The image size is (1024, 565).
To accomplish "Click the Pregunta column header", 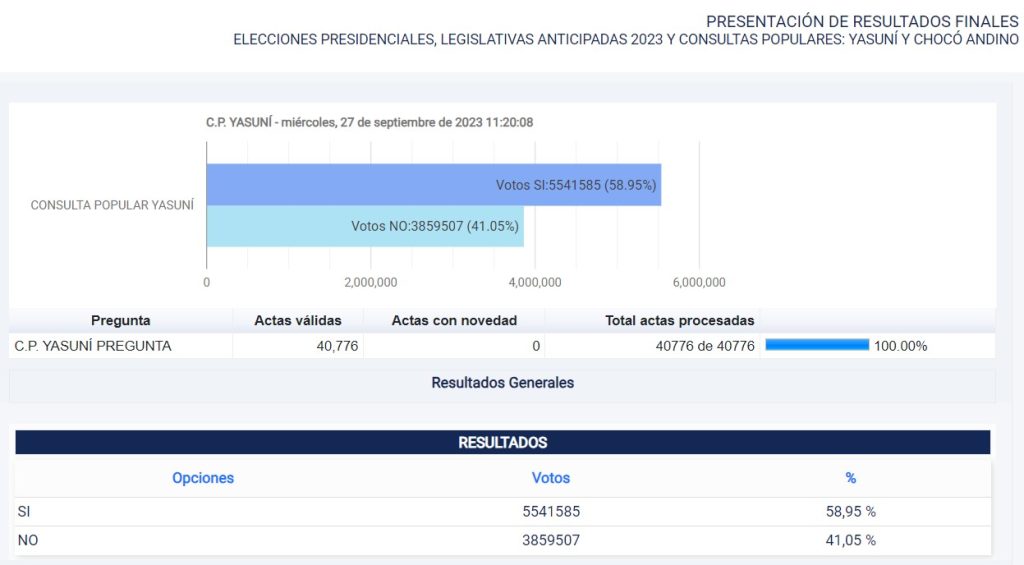I will [121, 321].
